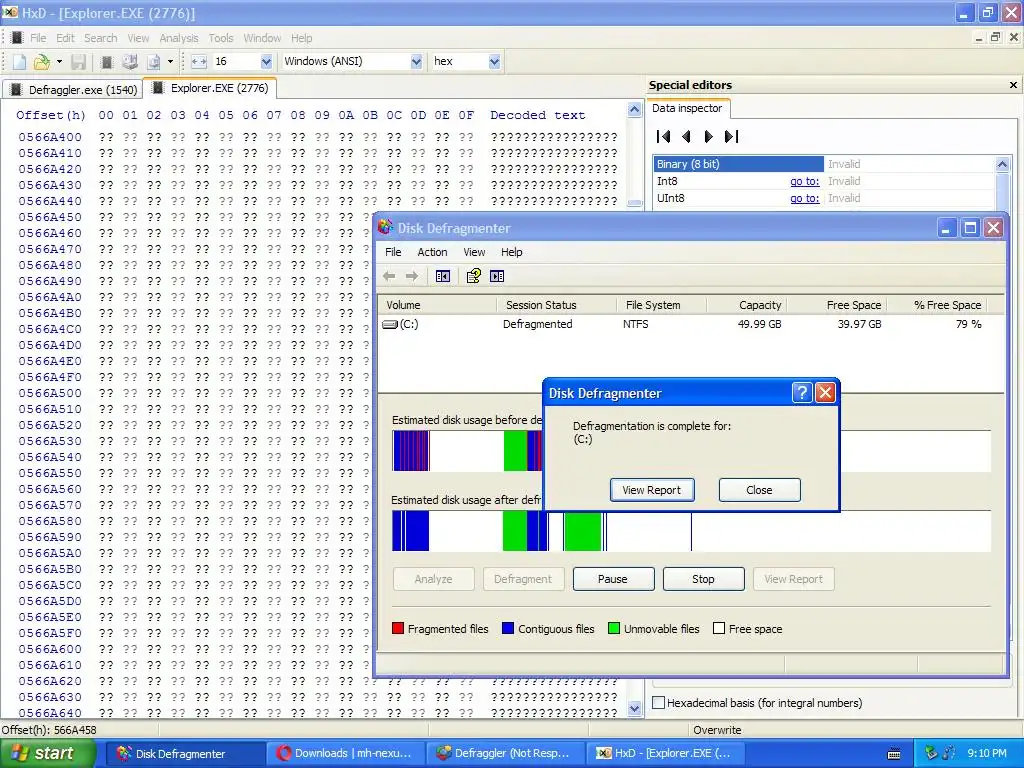Switch to the Downloads browser taskbar button
This screenshot has height=768, width=1024.
345,754
